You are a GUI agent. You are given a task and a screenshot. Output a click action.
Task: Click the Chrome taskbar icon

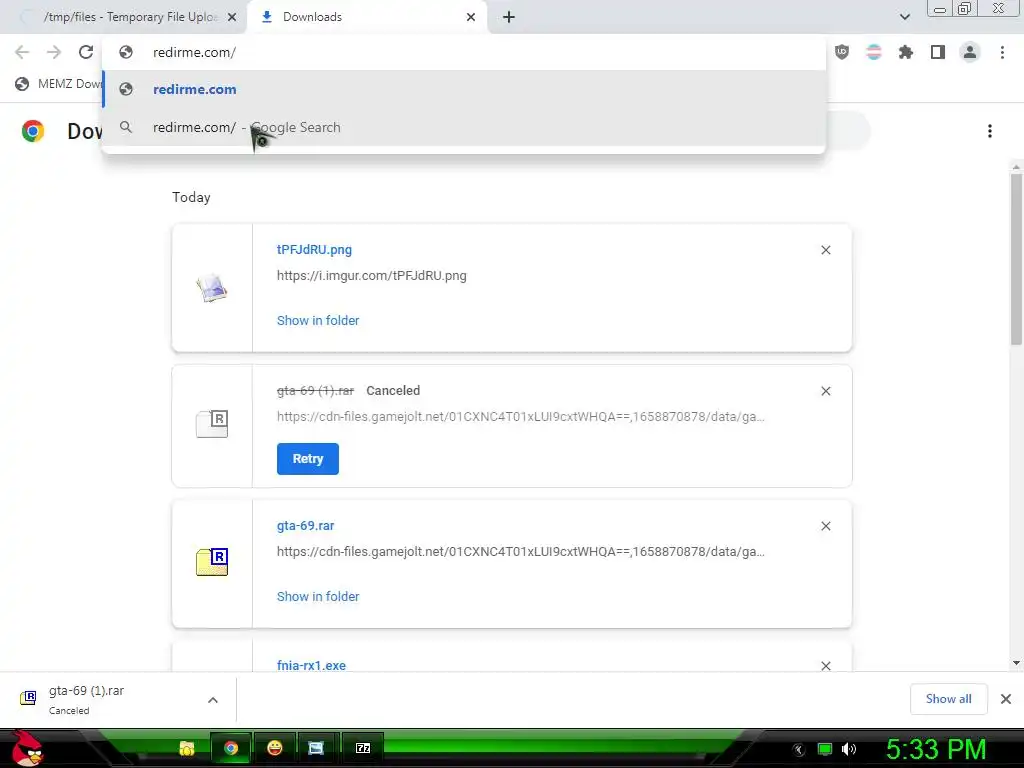tap(231, 748)
